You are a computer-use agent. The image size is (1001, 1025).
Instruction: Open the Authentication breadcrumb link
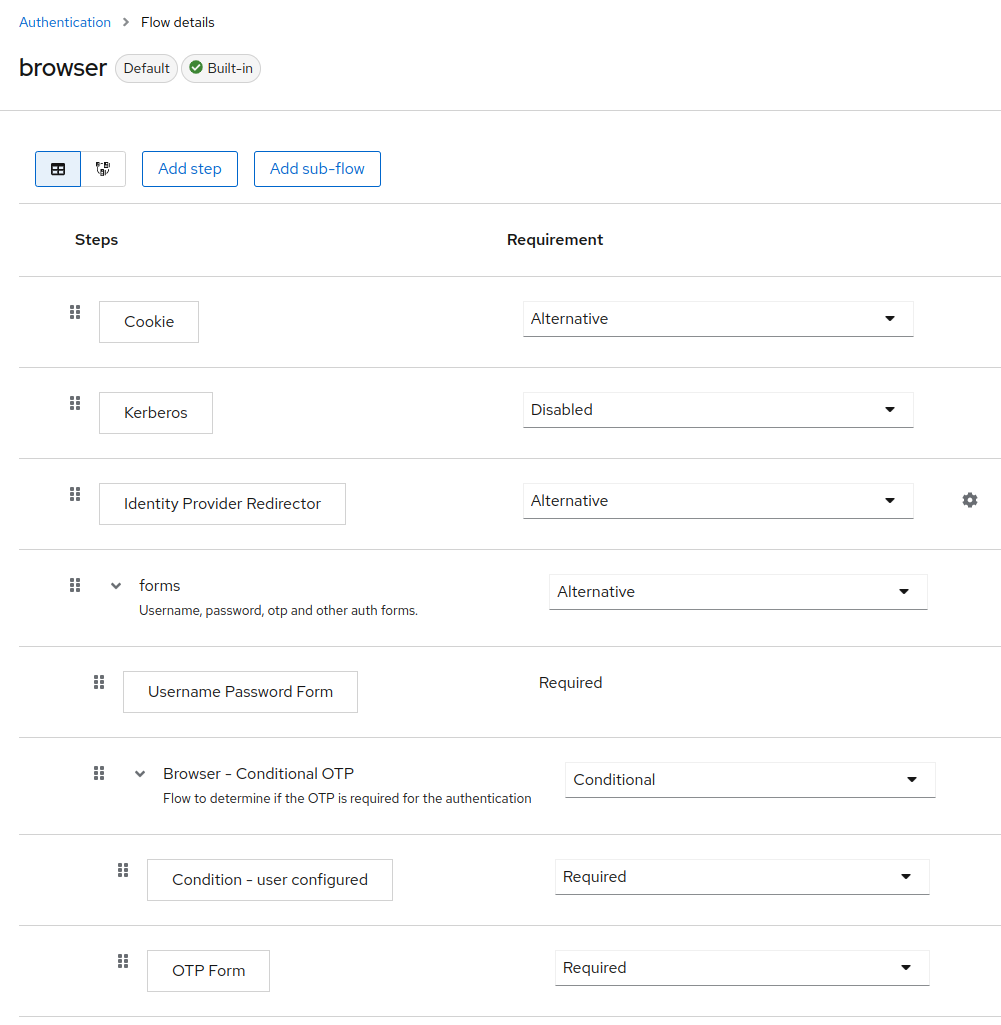coord(64,21)
